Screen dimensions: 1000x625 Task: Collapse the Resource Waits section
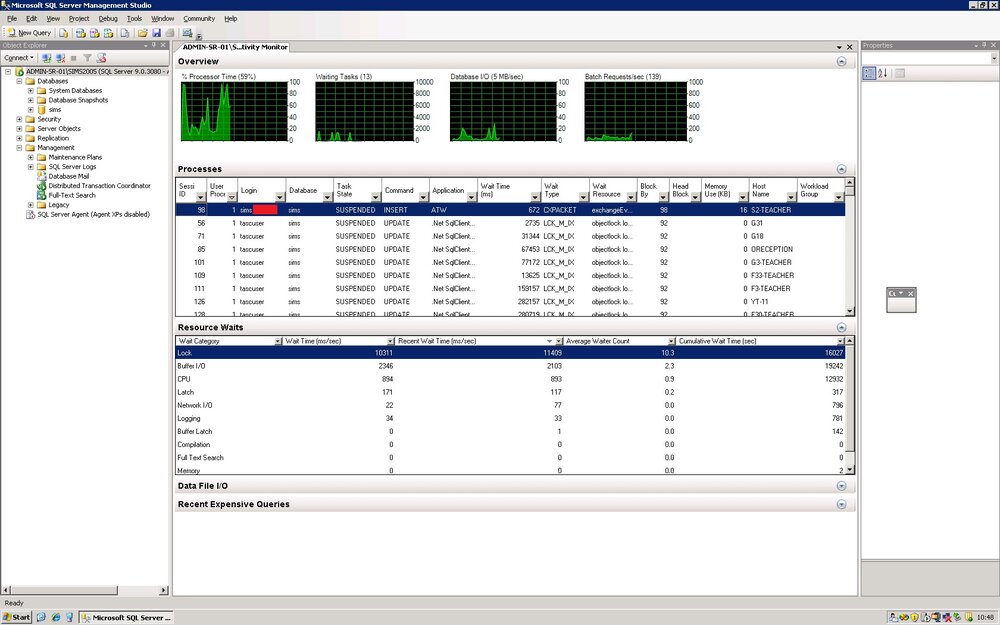tap(841, 327)
